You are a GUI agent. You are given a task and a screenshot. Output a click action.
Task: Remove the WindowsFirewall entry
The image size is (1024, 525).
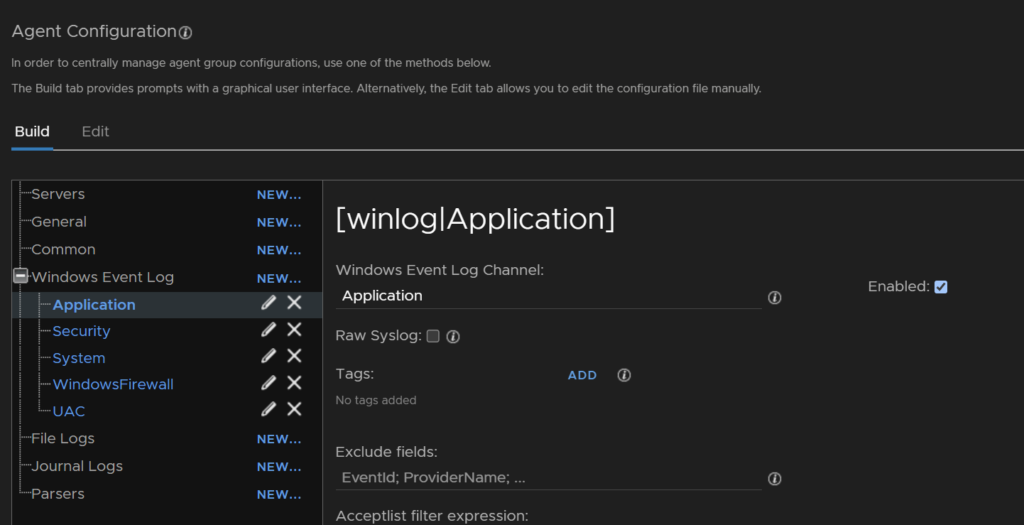[295, 383]
